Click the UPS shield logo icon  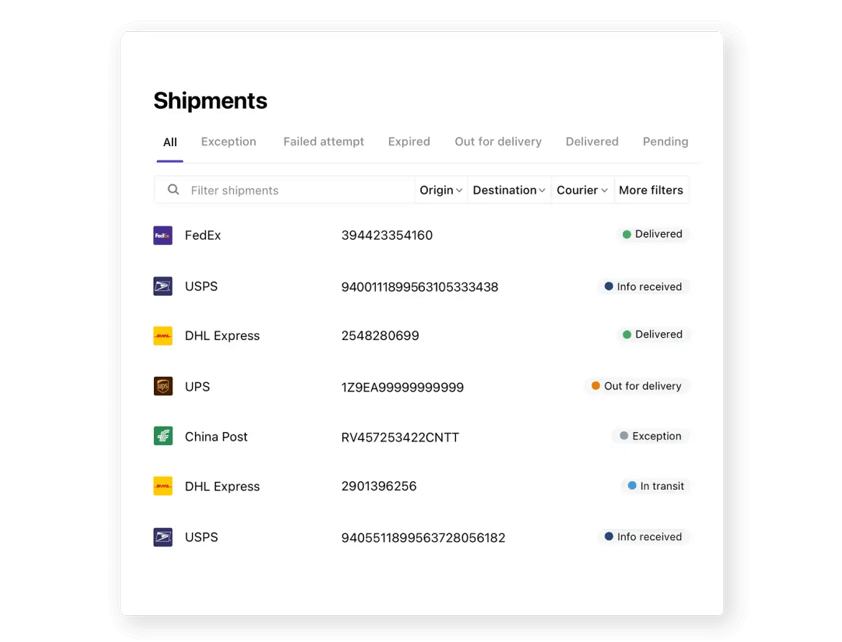click(x=162, y=386)
